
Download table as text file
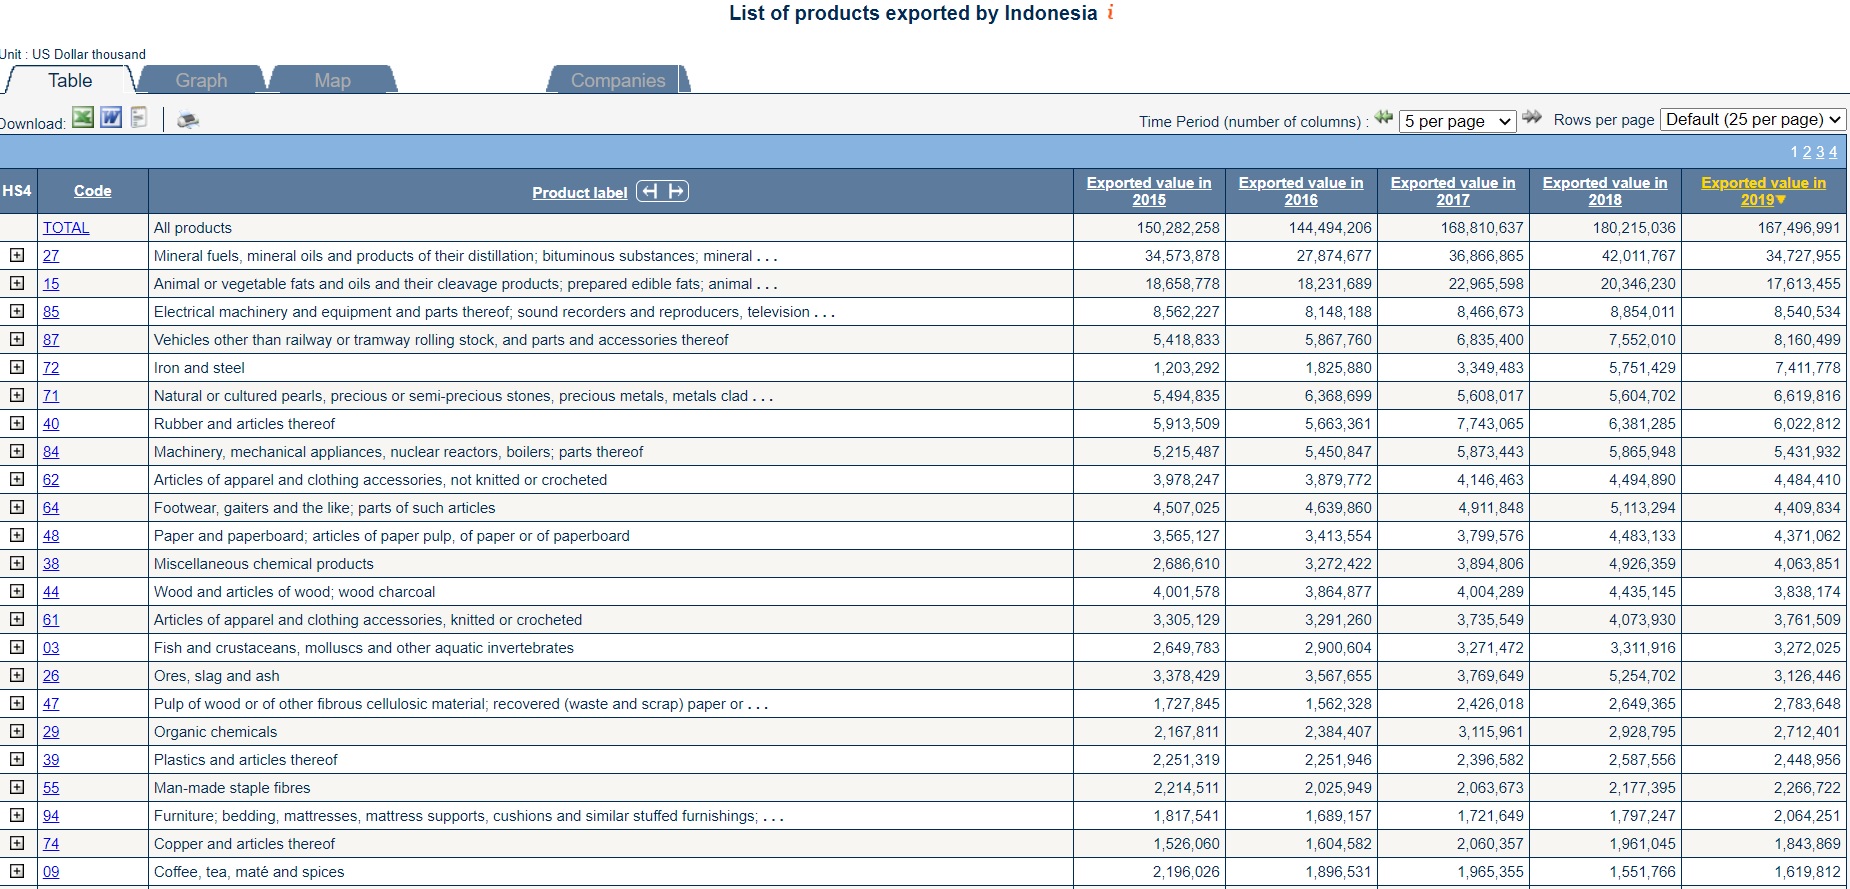coord(139,118)
